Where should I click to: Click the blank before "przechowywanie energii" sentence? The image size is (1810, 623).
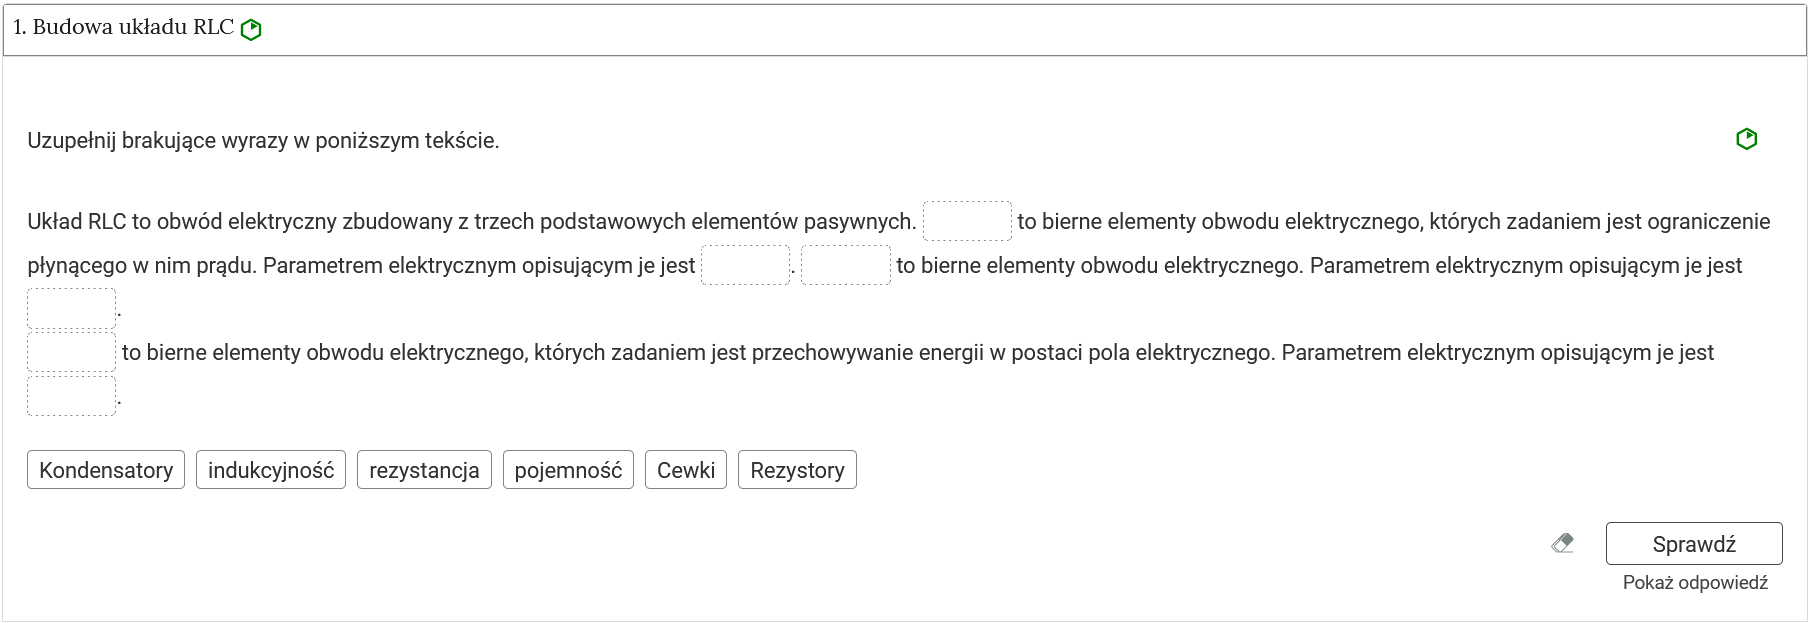tap(71, 352)
